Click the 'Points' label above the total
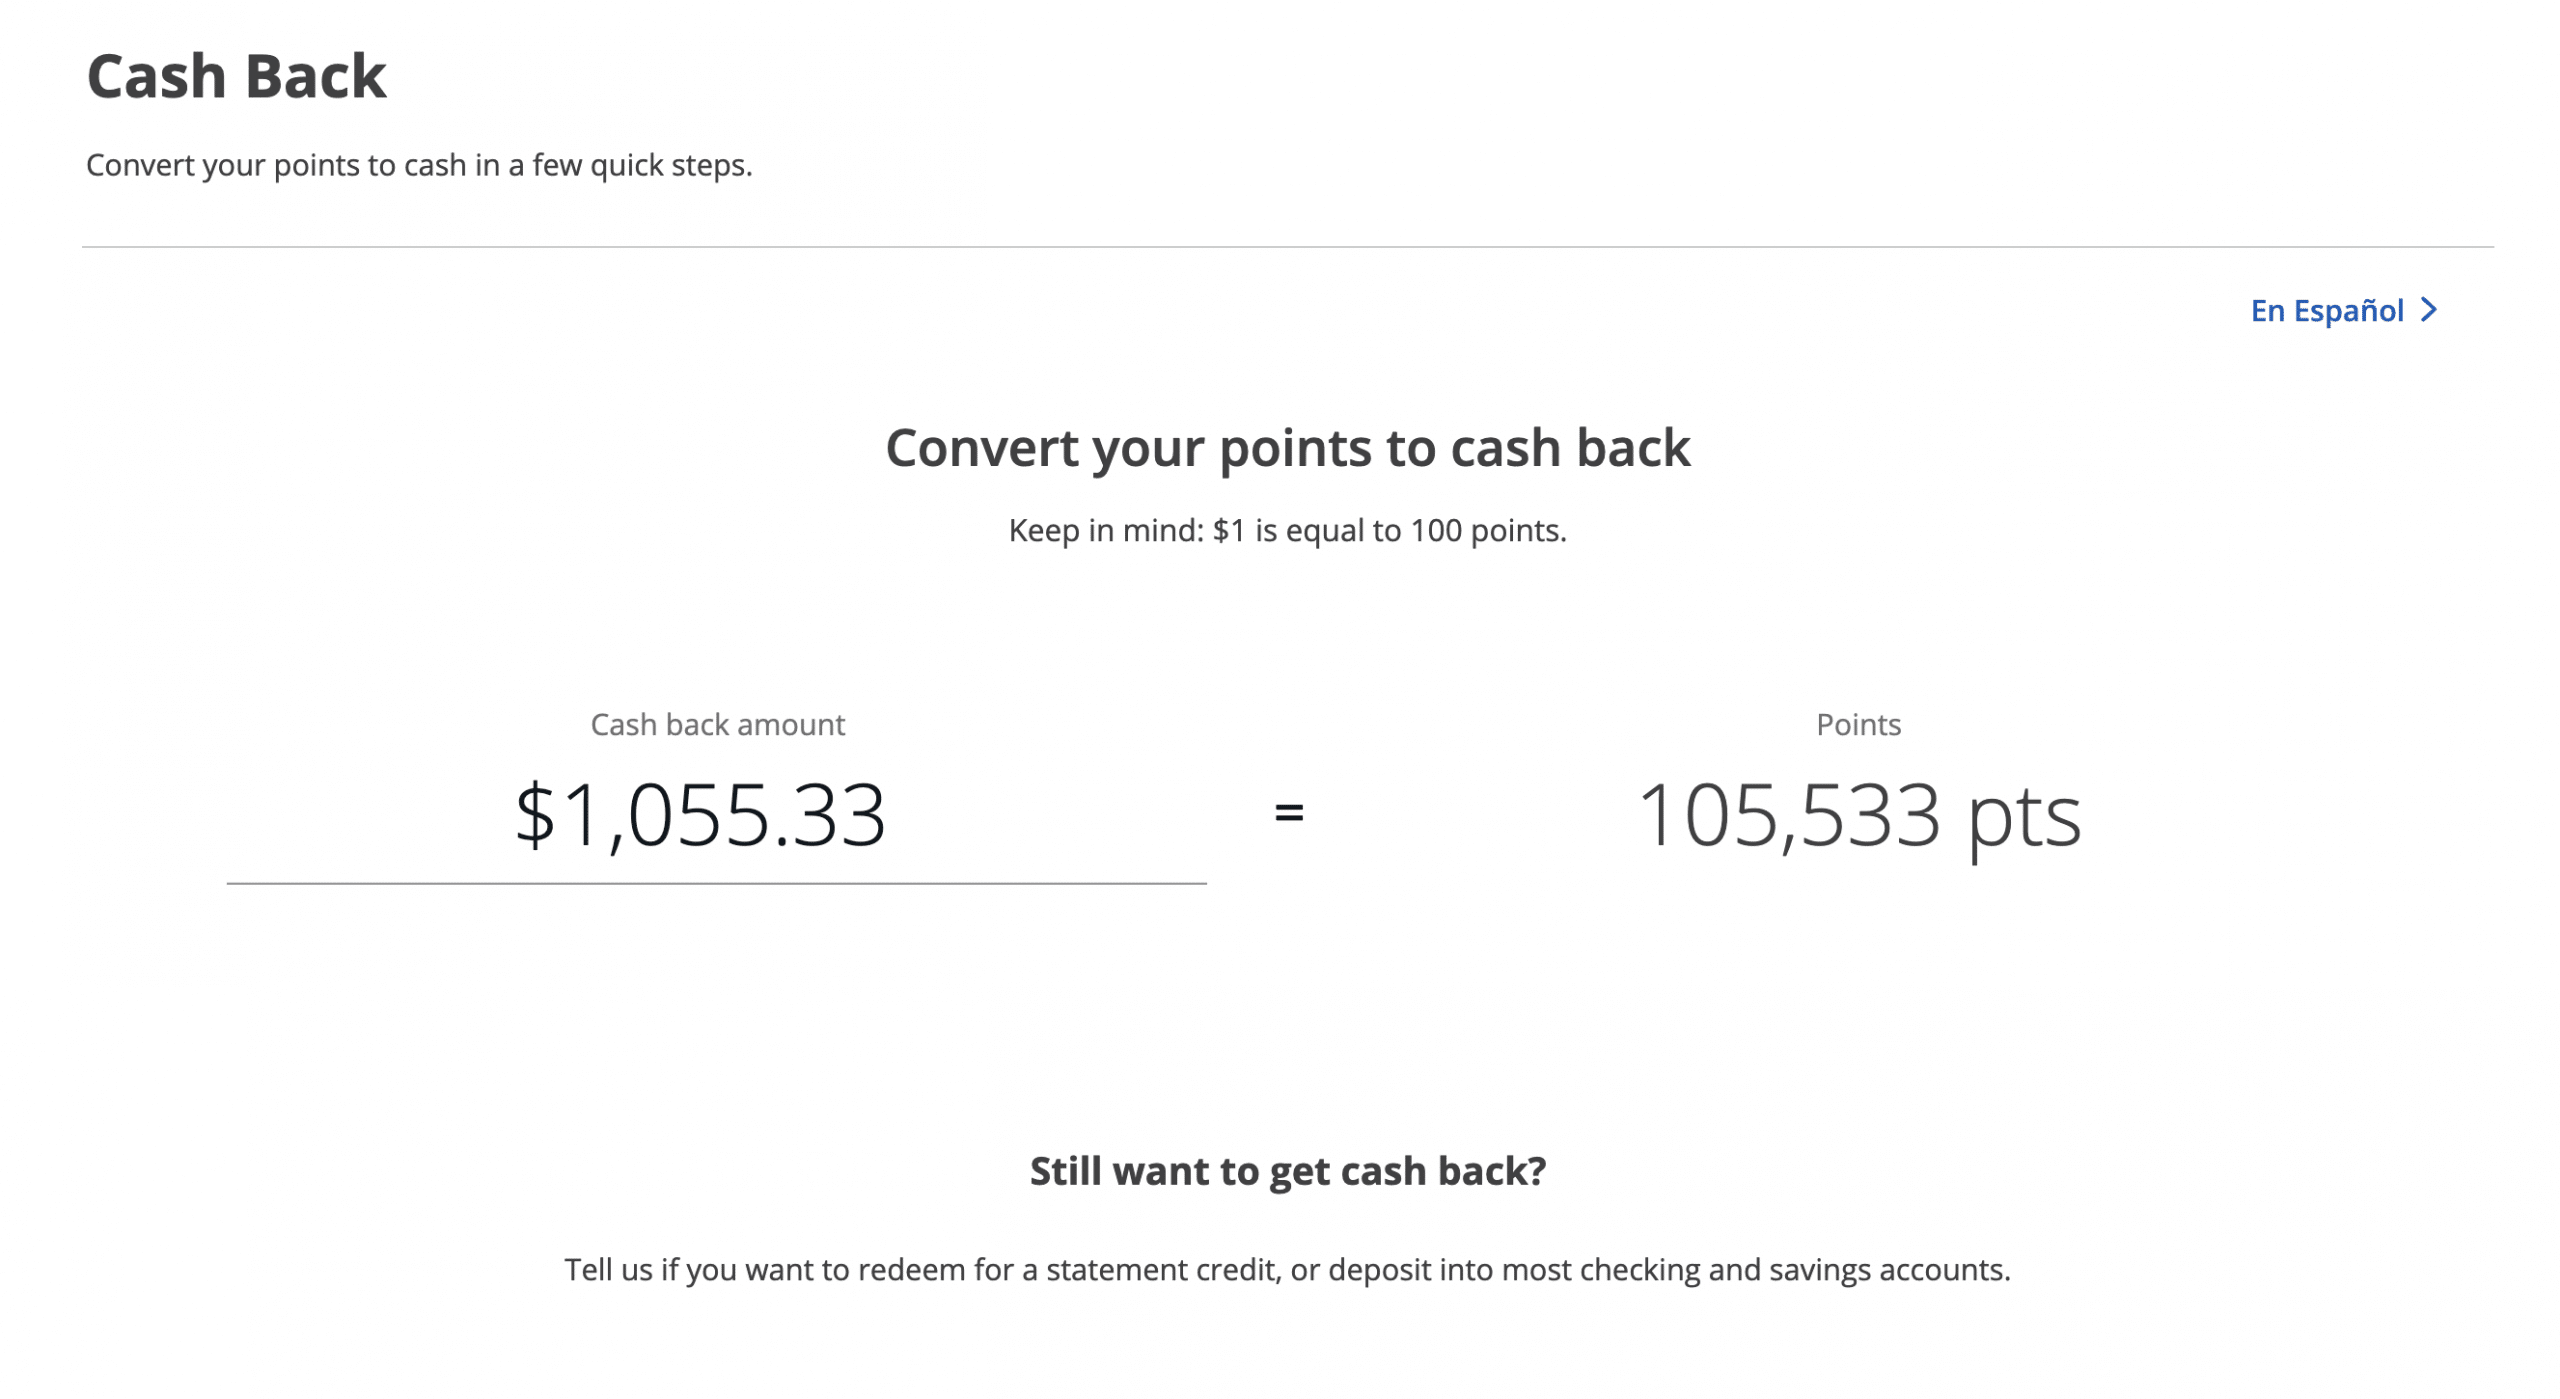The width and height of the screenshot is (2560, 1399). tap(1858, 724)
